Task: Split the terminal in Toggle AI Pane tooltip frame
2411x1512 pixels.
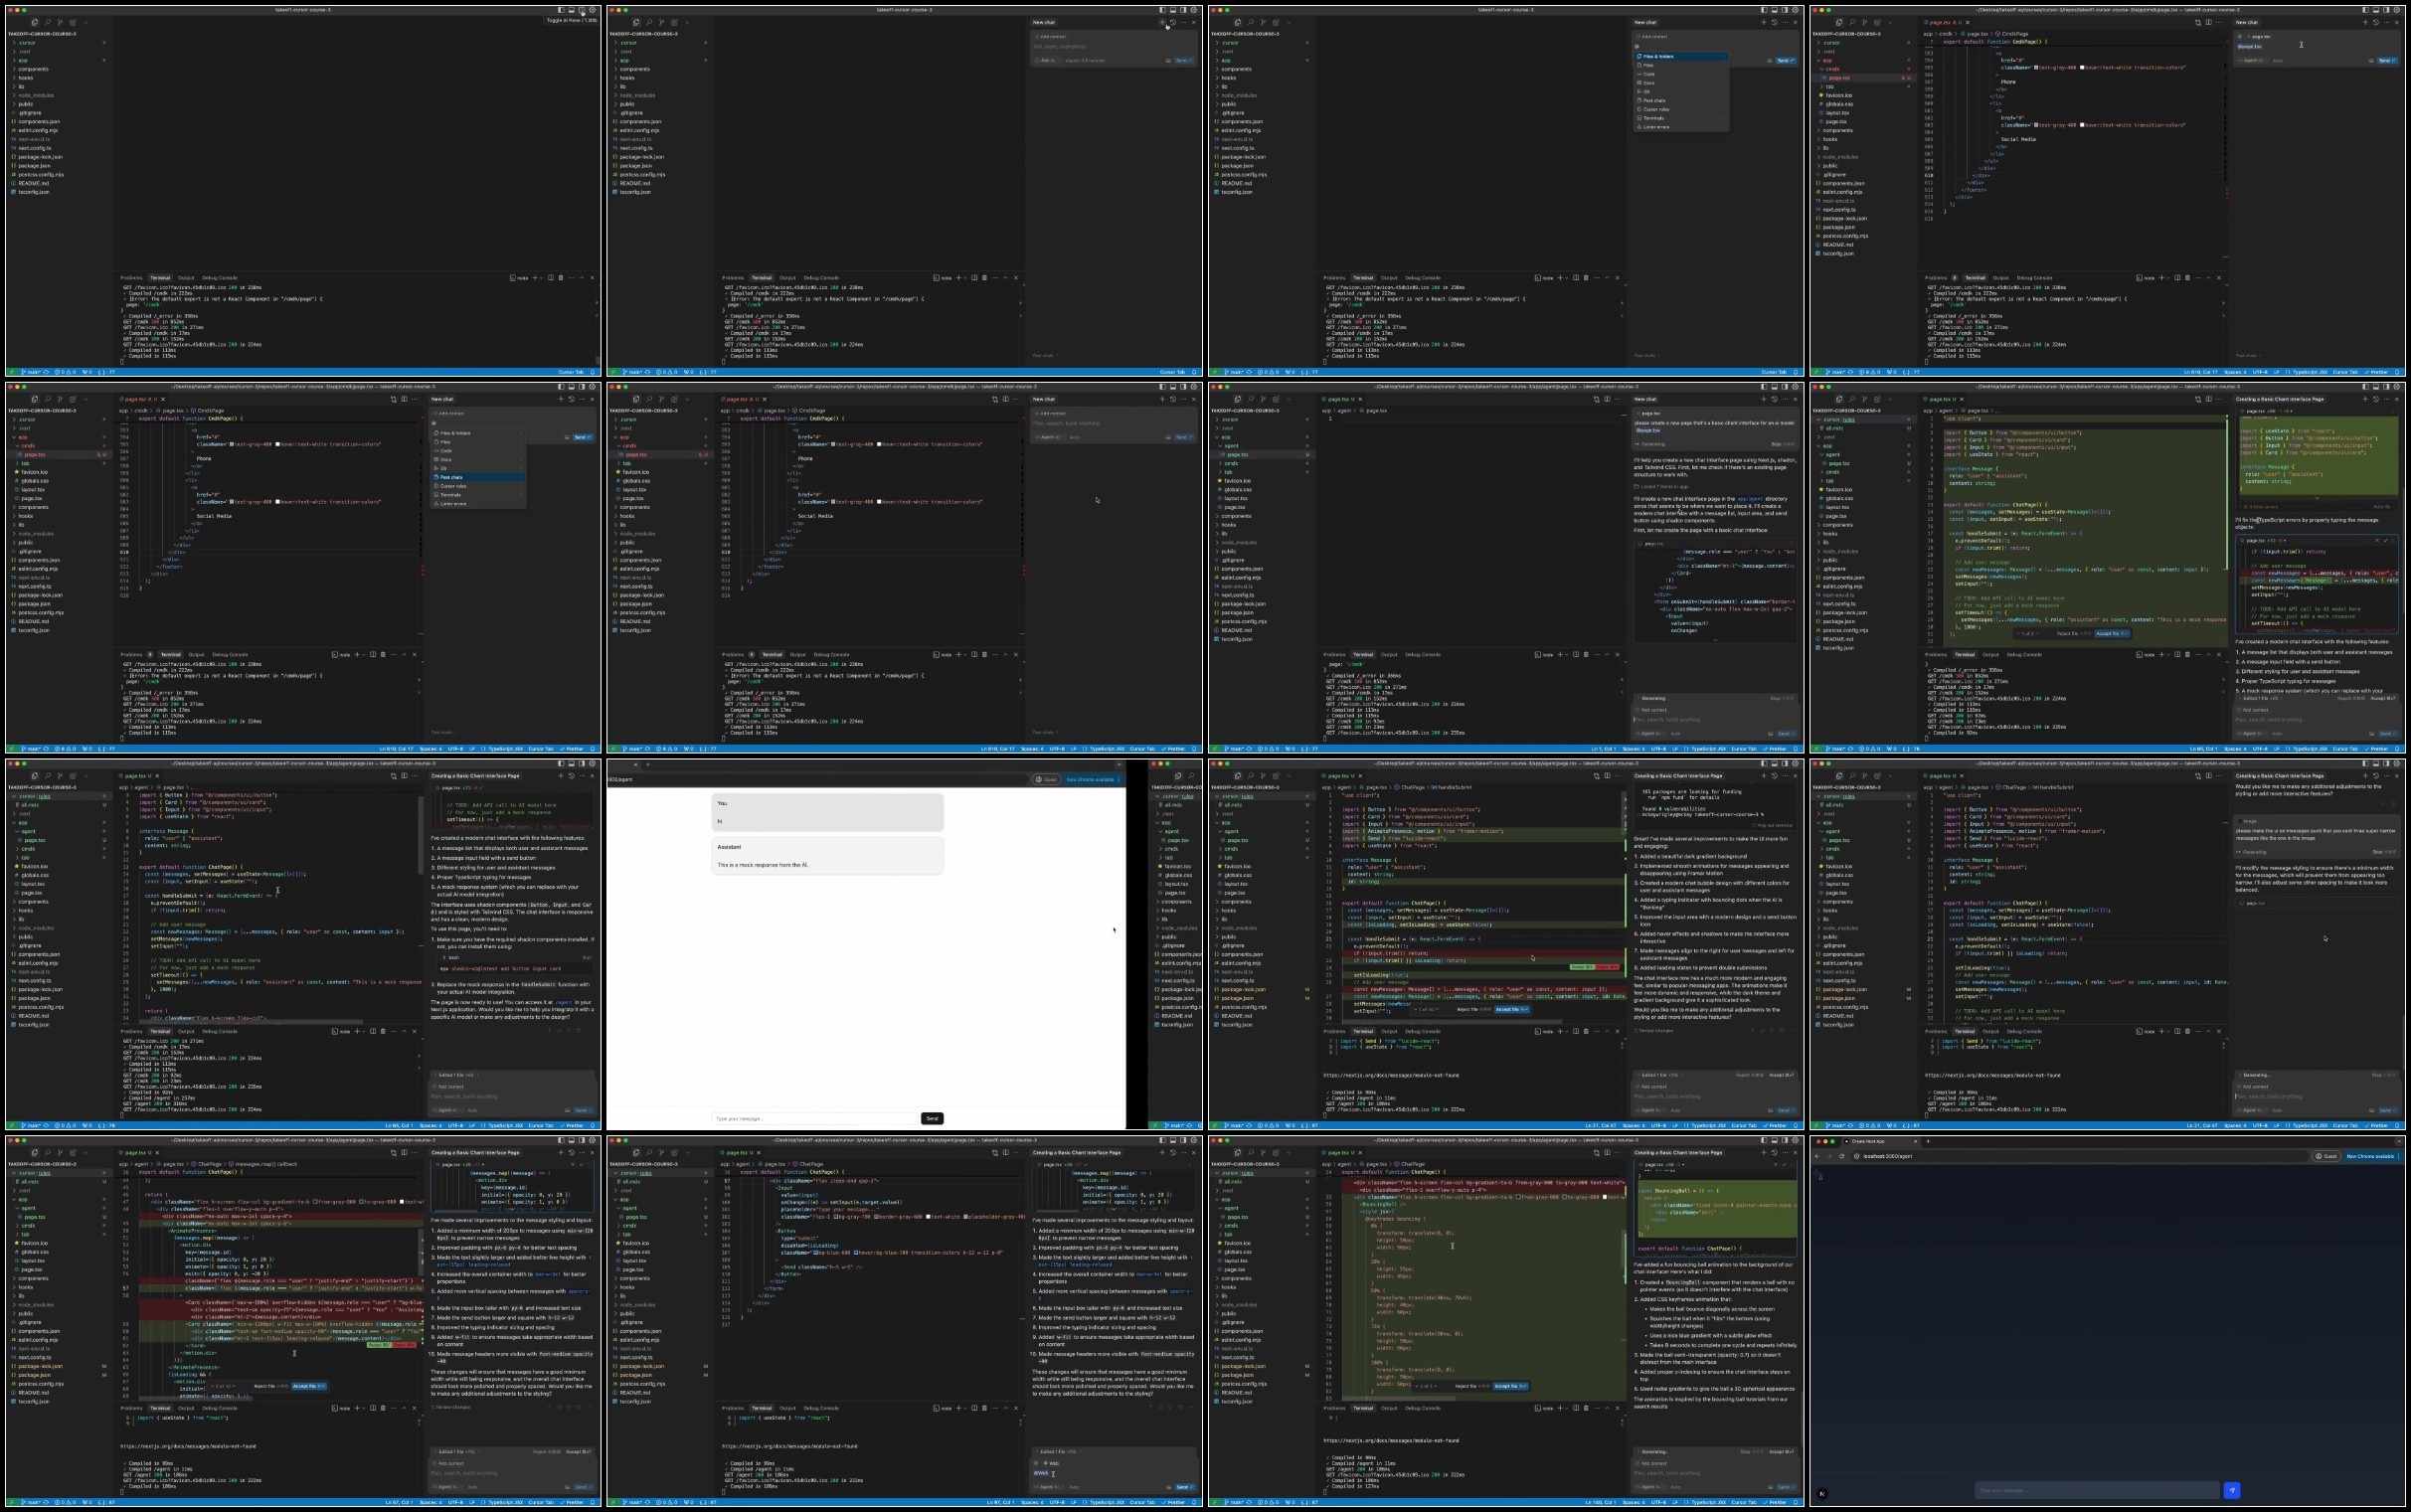Action: [551, 278]
